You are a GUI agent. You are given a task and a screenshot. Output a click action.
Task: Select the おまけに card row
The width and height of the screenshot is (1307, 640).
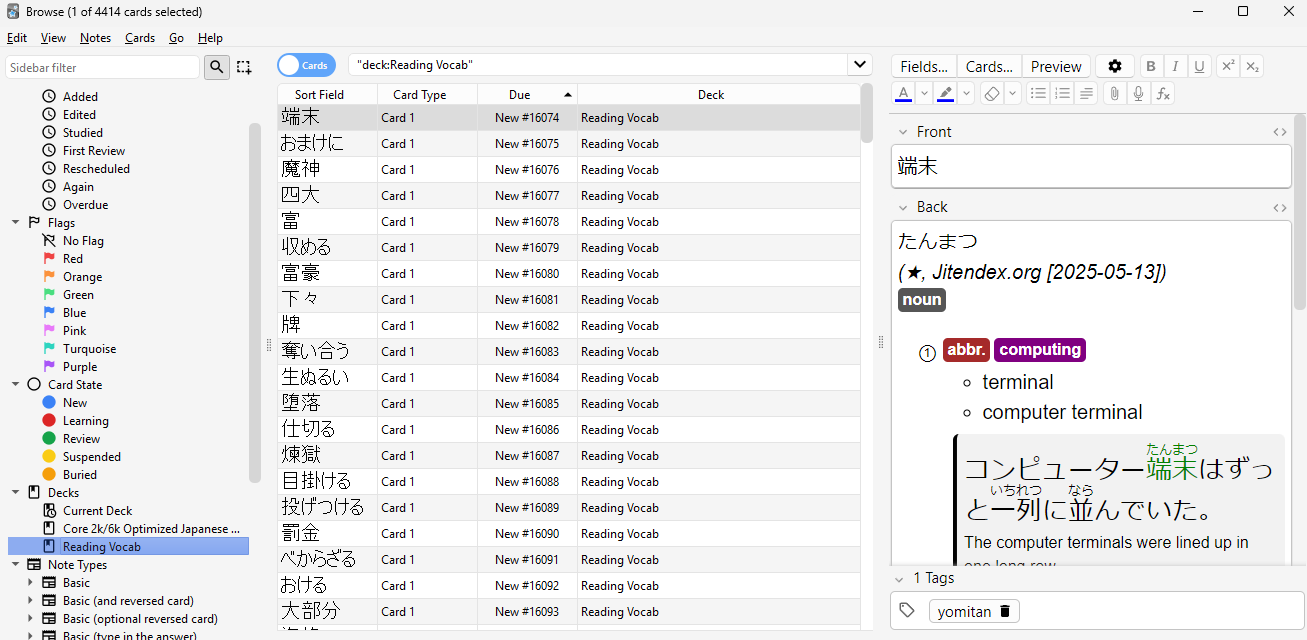569,143
